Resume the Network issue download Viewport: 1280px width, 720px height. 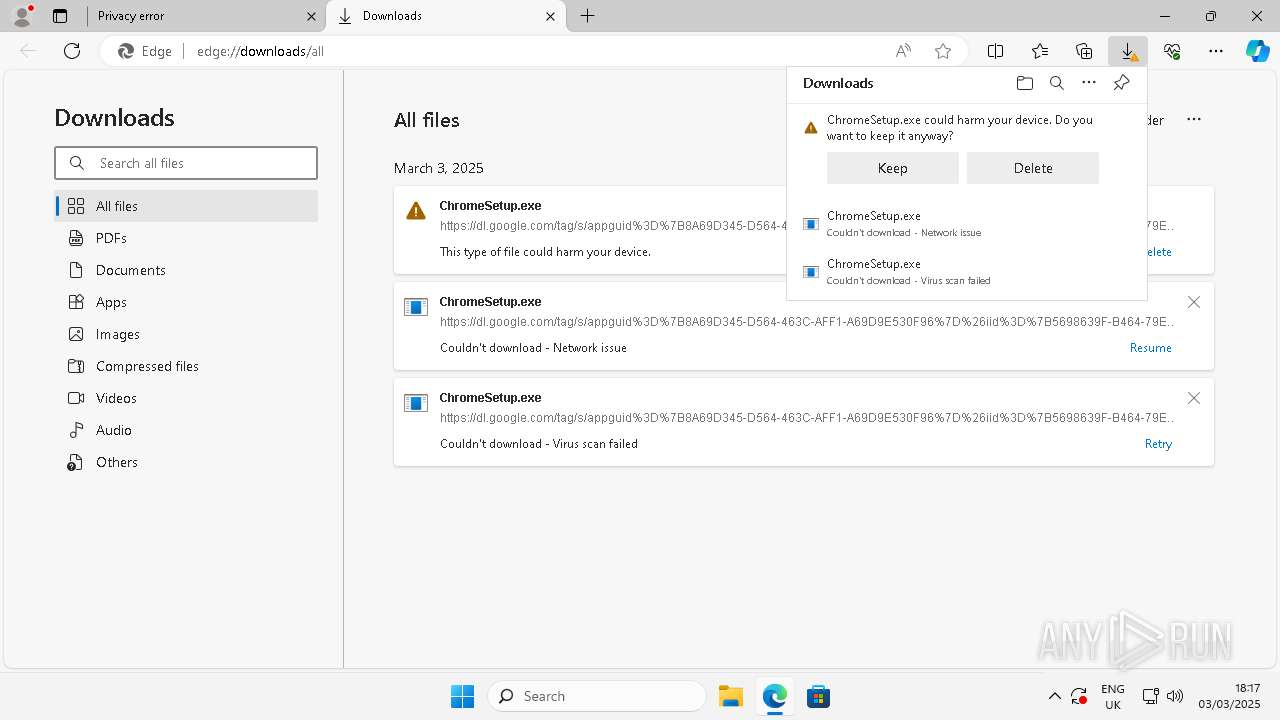(x=1150, y=348)
